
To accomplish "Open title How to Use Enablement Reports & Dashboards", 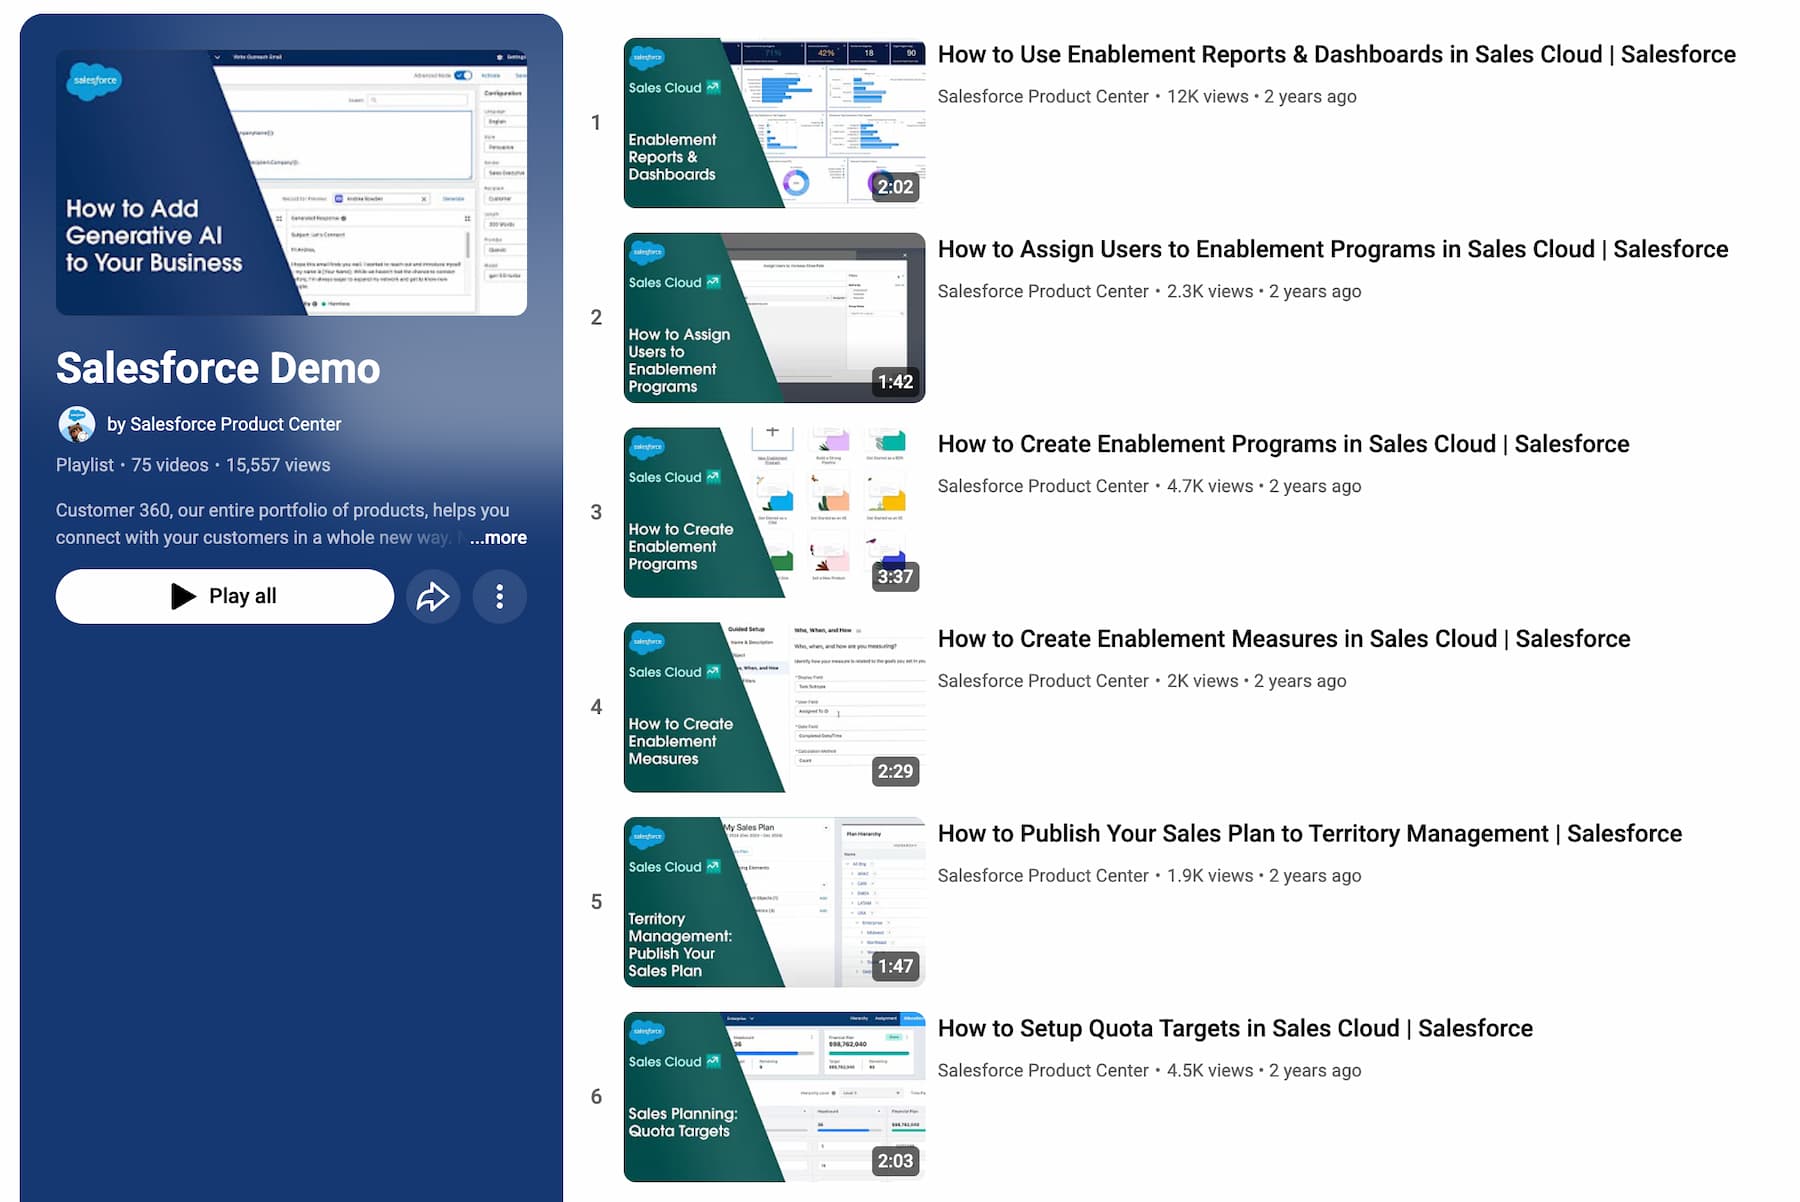I will 1336,55.
